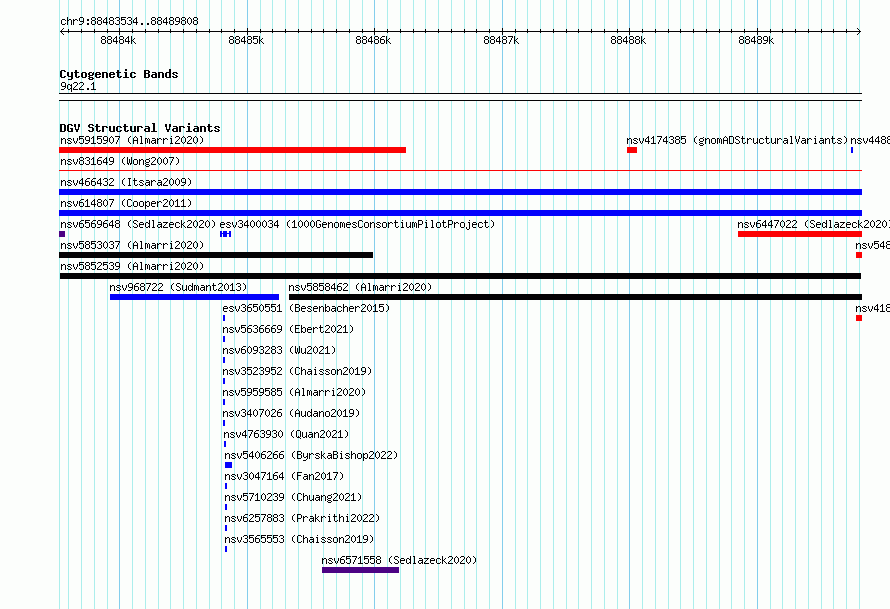Click the nsv5858462 (Almarri2020) black bar
Viewport: 890px width, 609px height.
[x=576, y=297]
